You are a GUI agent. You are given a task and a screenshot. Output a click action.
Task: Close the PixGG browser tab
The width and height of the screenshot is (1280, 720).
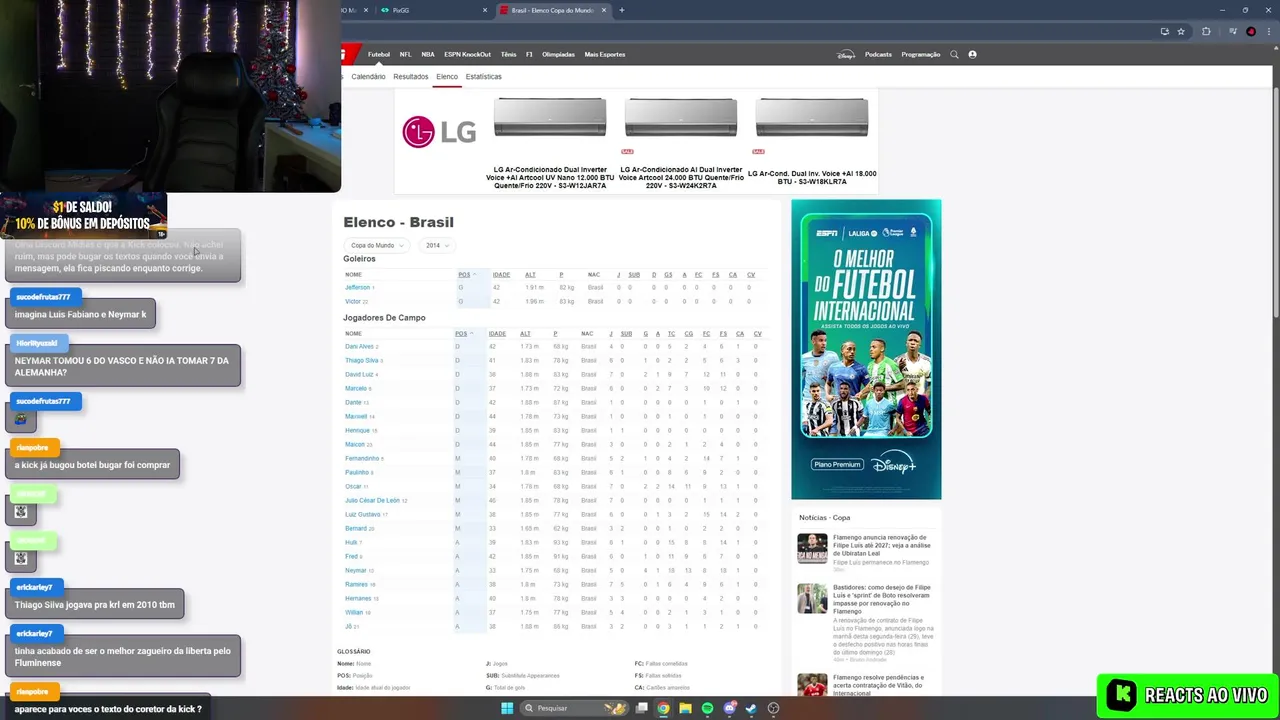point(486,10)
